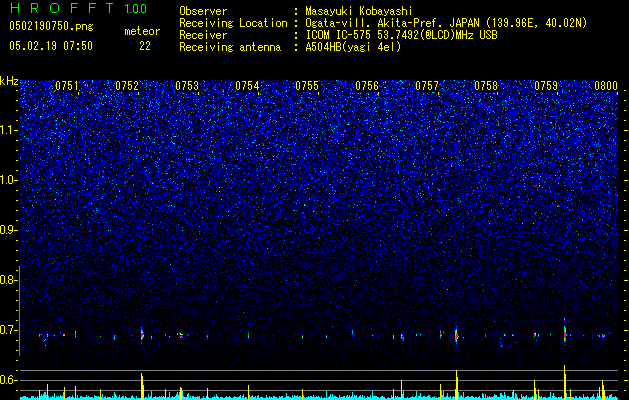
Task: Select observer name Masayuki Kobayashi
Action: (359, 11)
